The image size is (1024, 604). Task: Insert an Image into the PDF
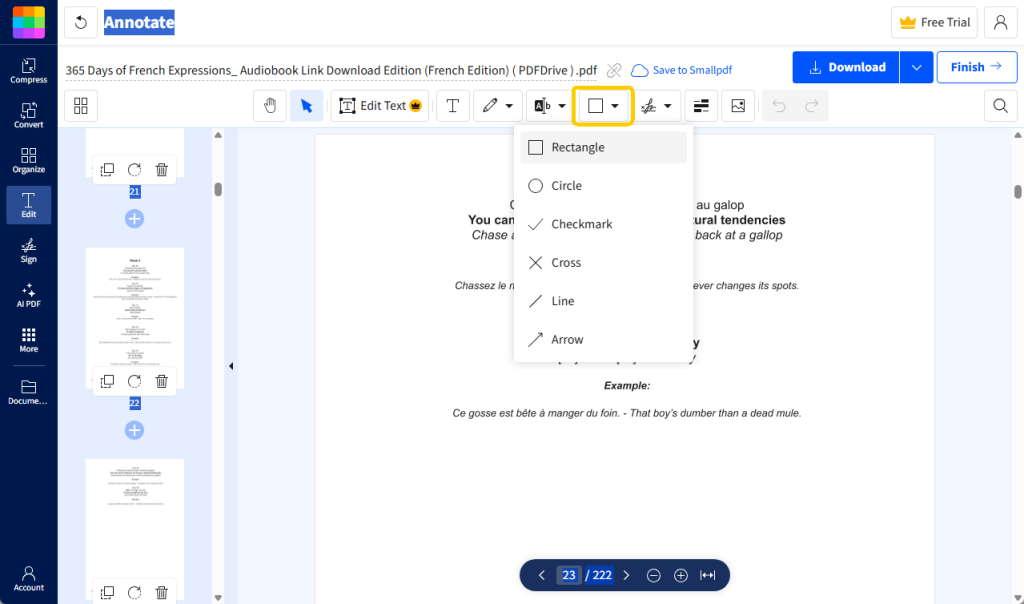tap(738, 105)
